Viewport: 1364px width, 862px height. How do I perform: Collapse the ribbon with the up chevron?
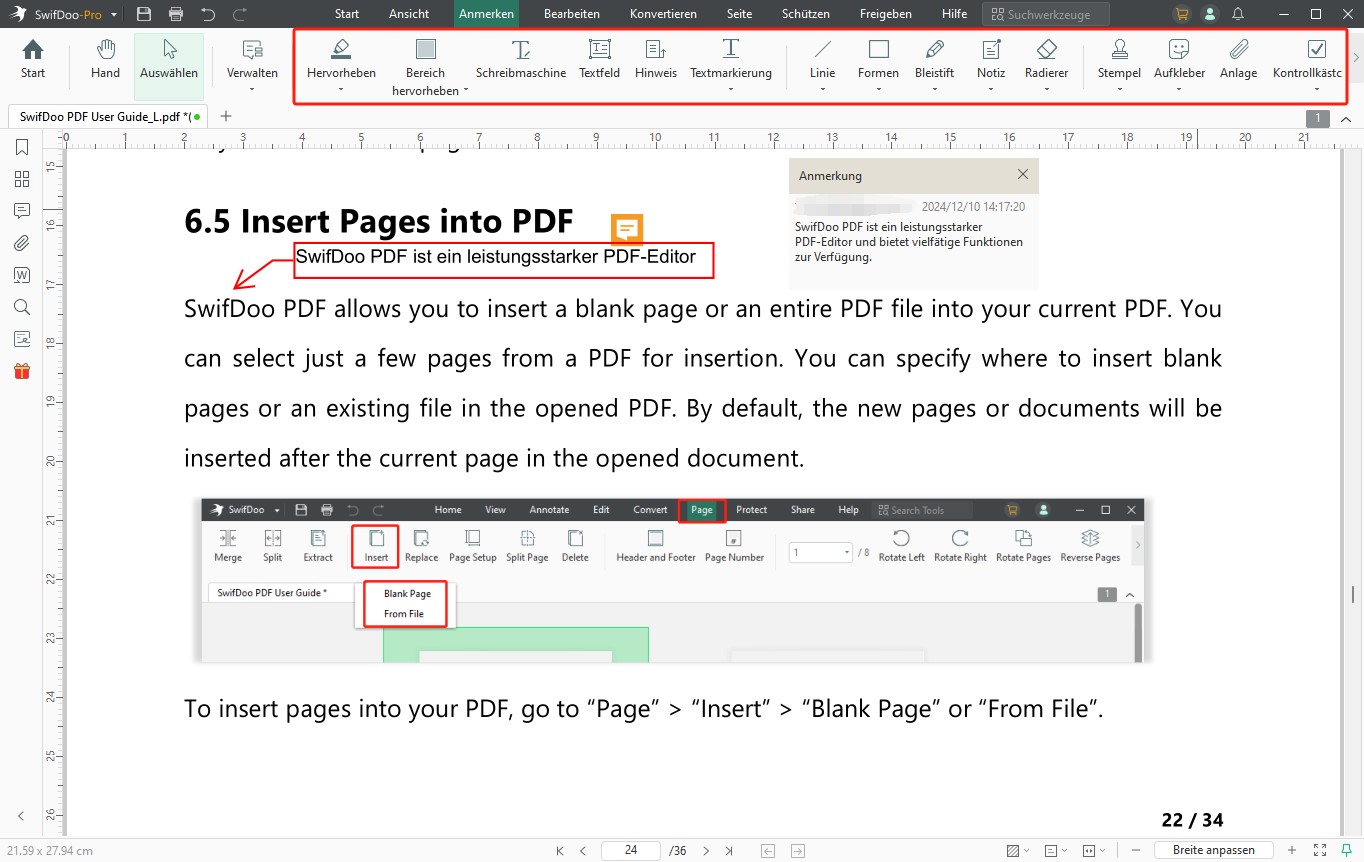[x=1346, y=118]
